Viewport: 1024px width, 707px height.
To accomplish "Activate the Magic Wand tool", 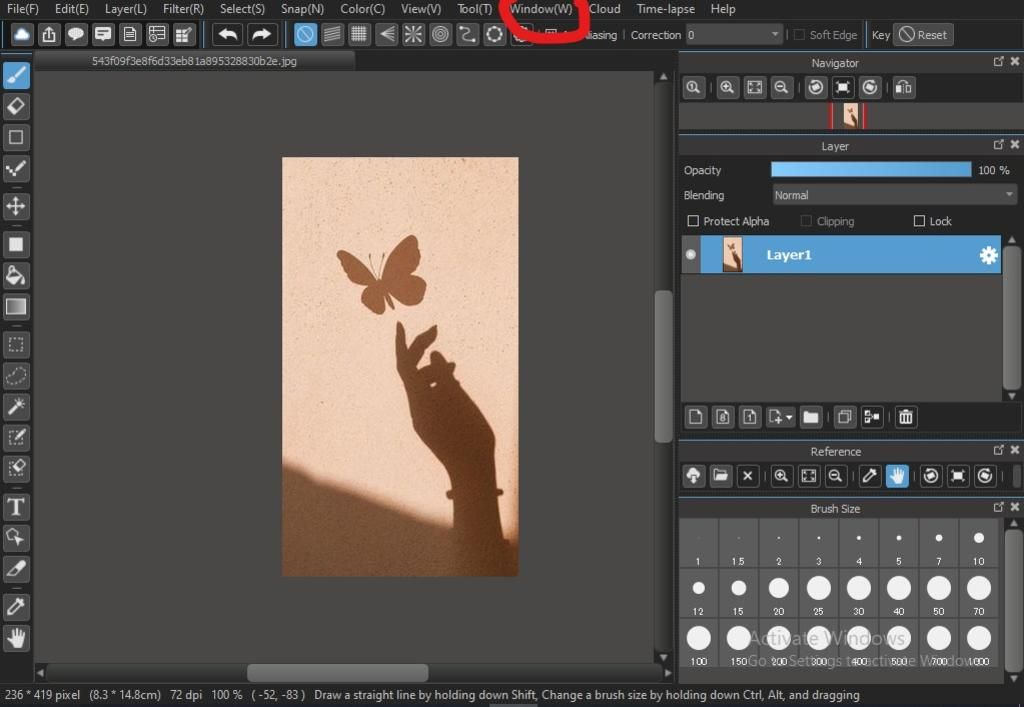I will [16, 406].
